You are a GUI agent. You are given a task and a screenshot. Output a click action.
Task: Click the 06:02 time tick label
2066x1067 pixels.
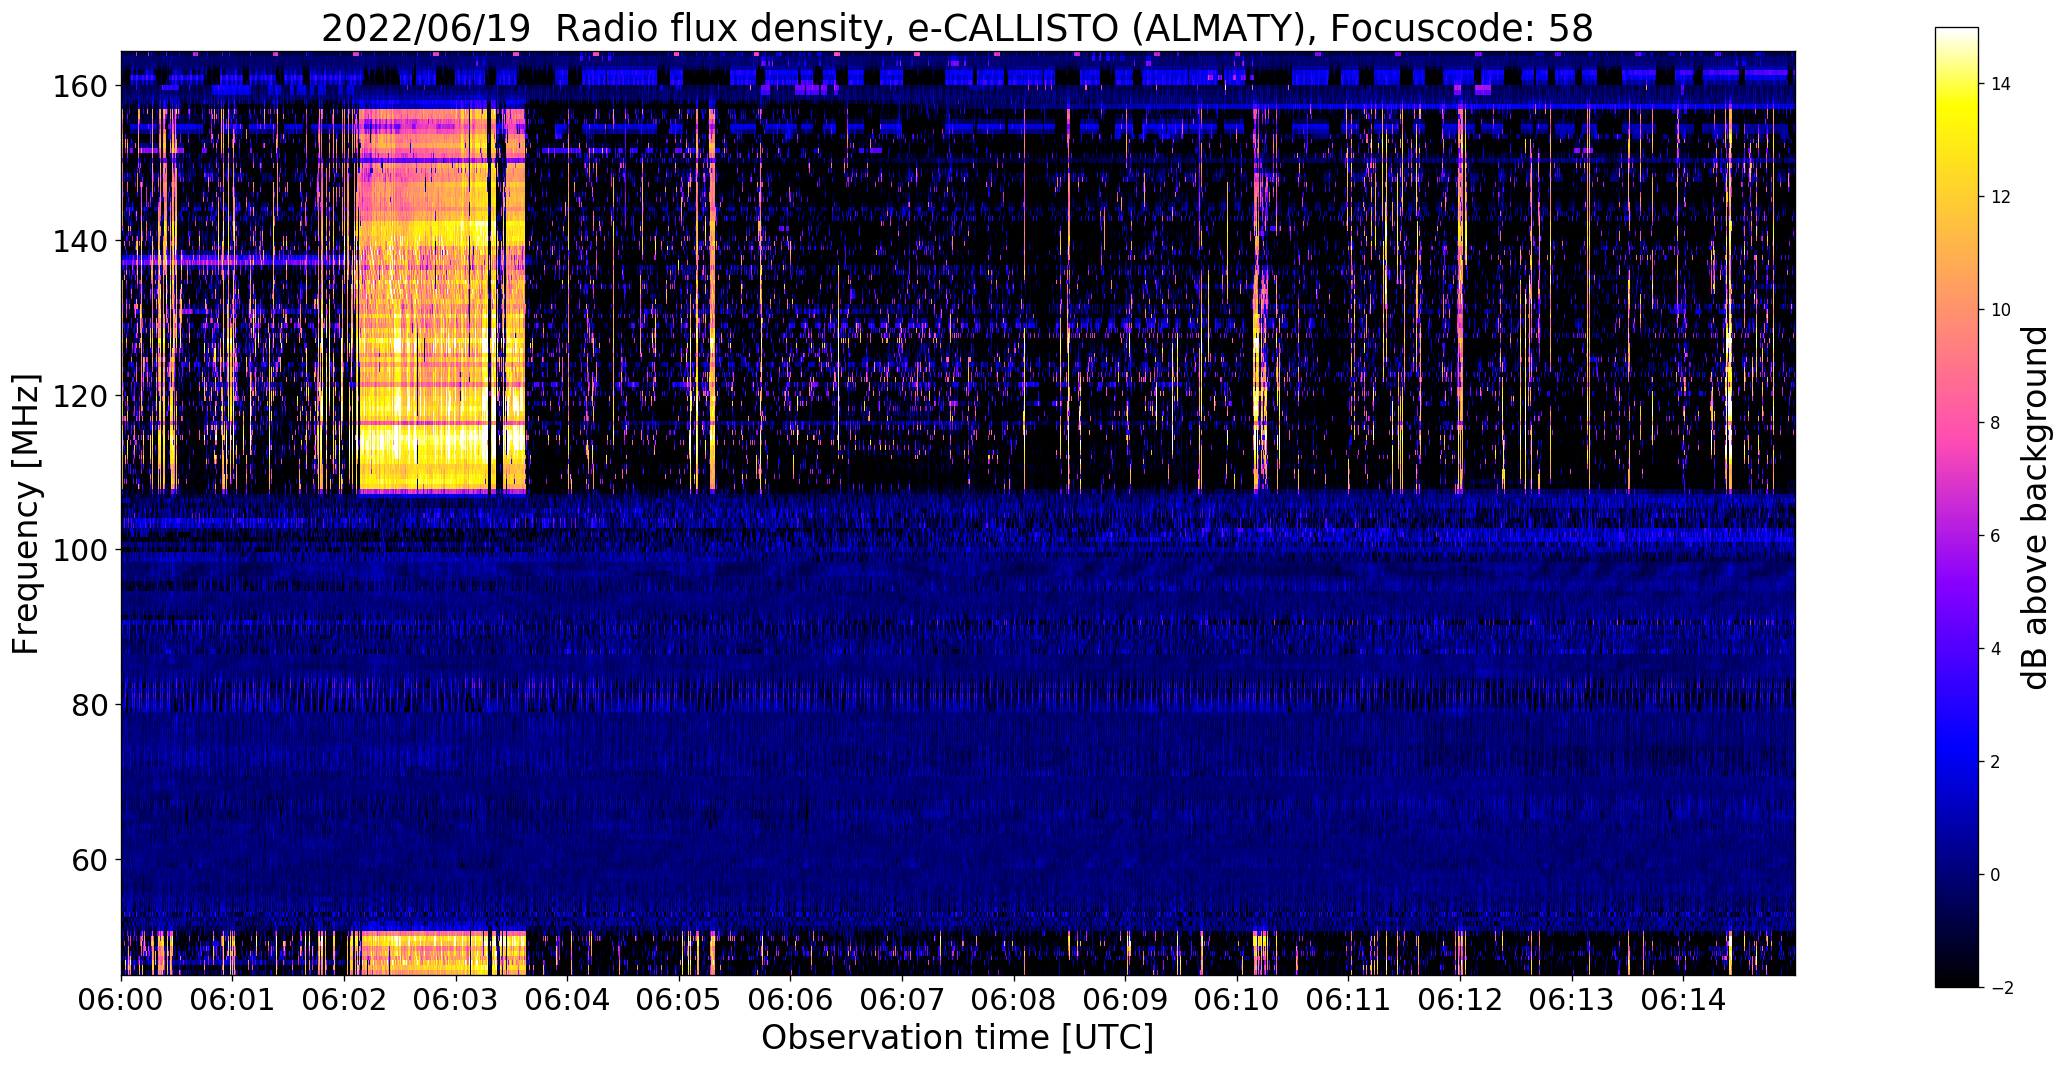345,1000
